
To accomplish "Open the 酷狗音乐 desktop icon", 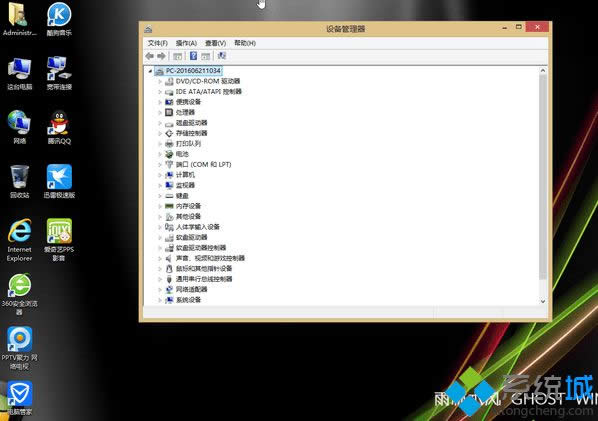I will click(x=59, y=19).
